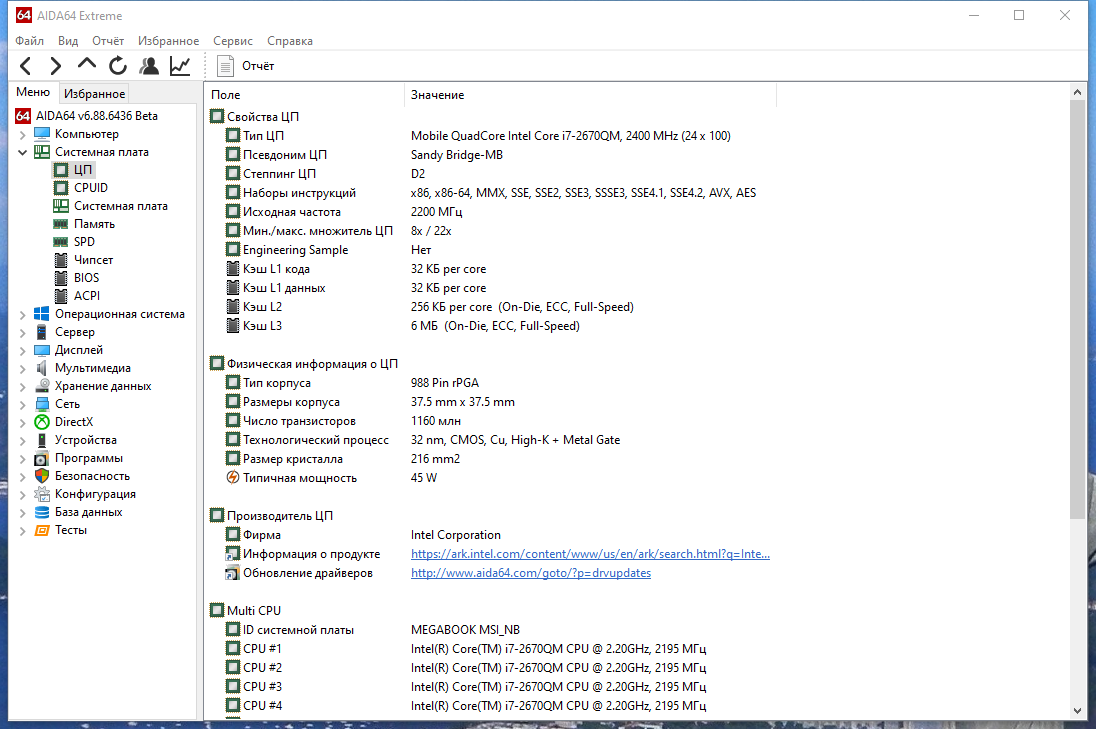Screen dimensions: 1096x729
Task: Expand the Компьютер tree node
Action: point(22,134)
